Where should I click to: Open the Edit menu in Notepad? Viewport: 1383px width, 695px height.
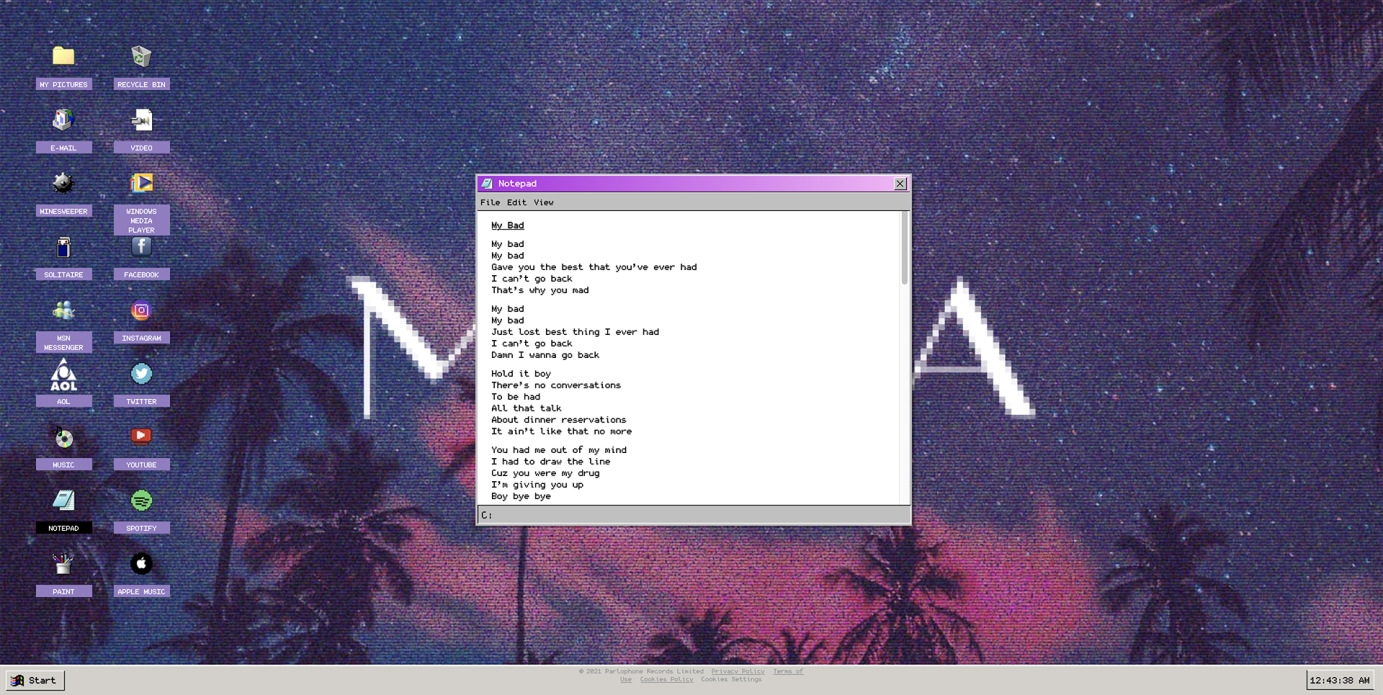(x=516, y=203)
